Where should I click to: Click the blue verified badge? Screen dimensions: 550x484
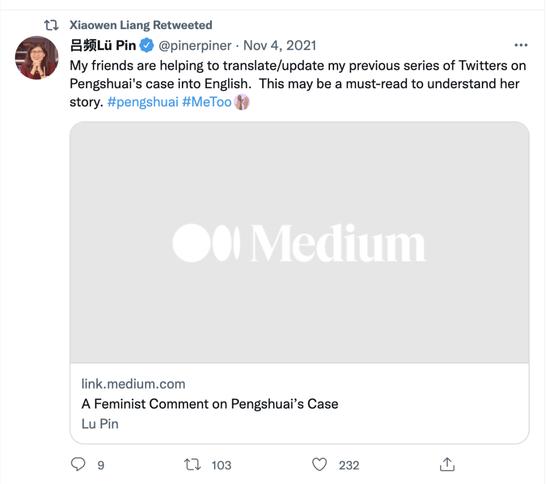click(x=147, y=46)
